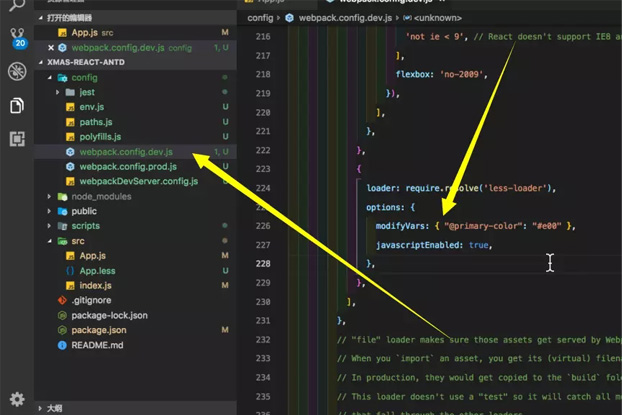Open package.json file

tap(98, 330)
